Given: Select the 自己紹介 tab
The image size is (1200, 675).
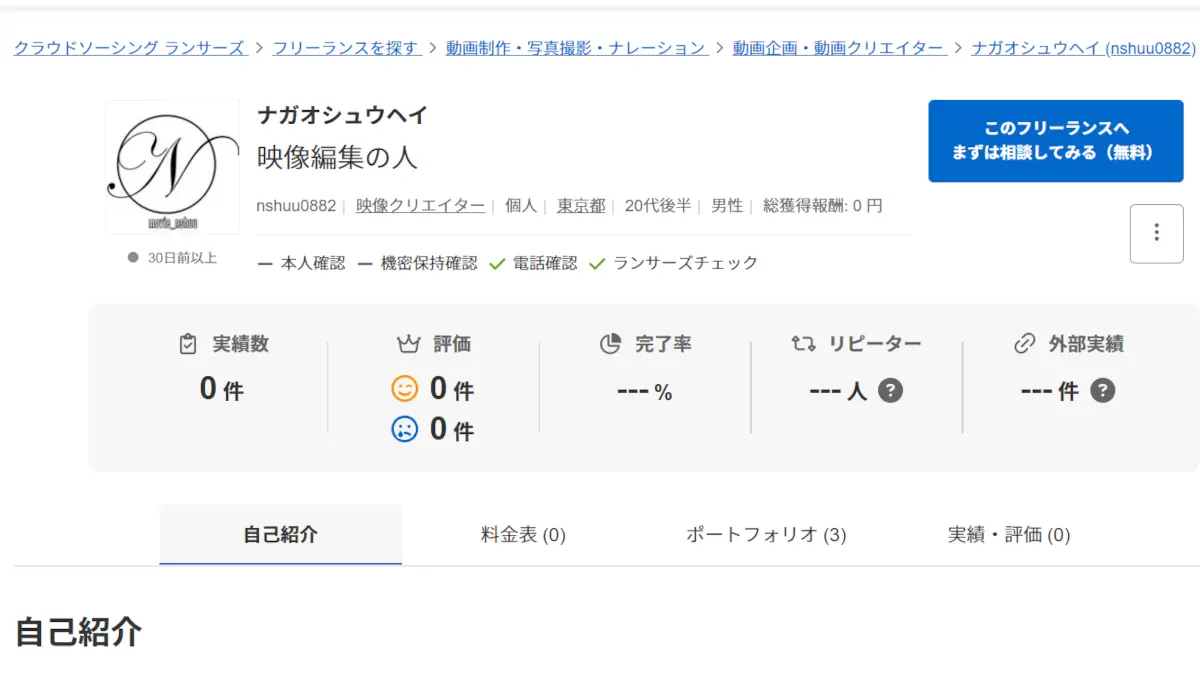Looking at the screenshot, I should point(280,535).
